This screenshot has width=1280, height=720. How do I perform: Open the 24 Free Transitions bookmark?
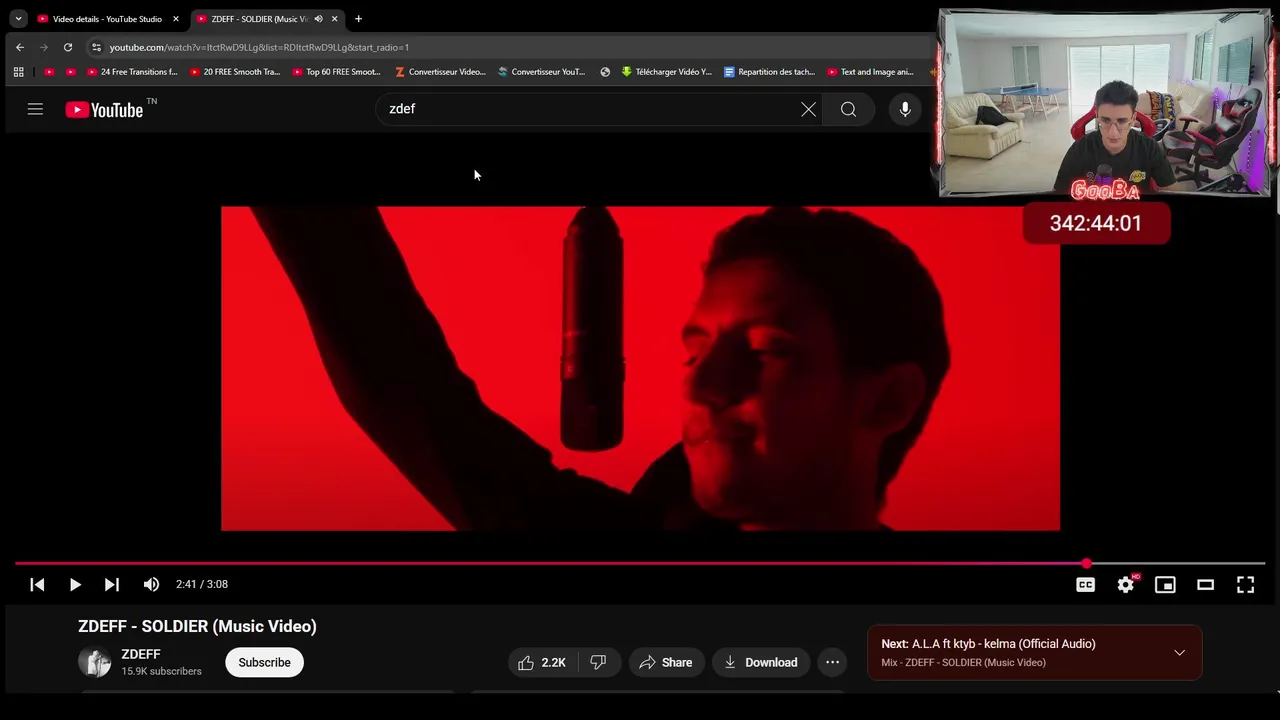(x=132, y=72)
